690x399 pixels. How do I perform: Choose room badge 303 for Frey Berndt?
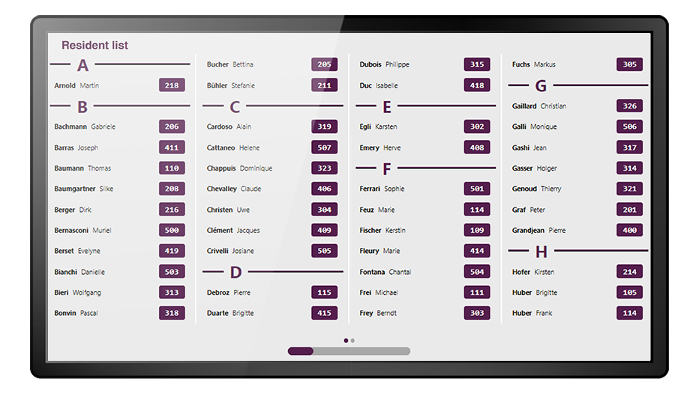477,313
